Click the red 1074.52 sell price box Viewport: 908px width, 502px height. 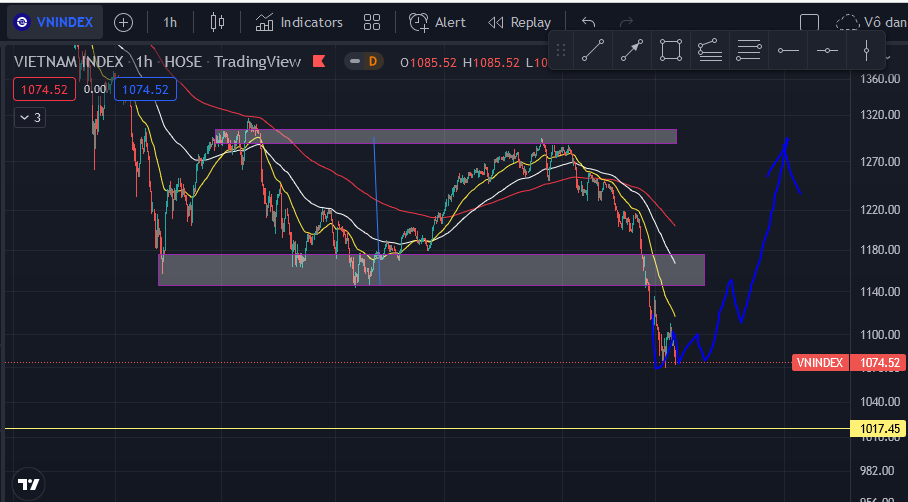pyautogui.click(x=45, y=89)
